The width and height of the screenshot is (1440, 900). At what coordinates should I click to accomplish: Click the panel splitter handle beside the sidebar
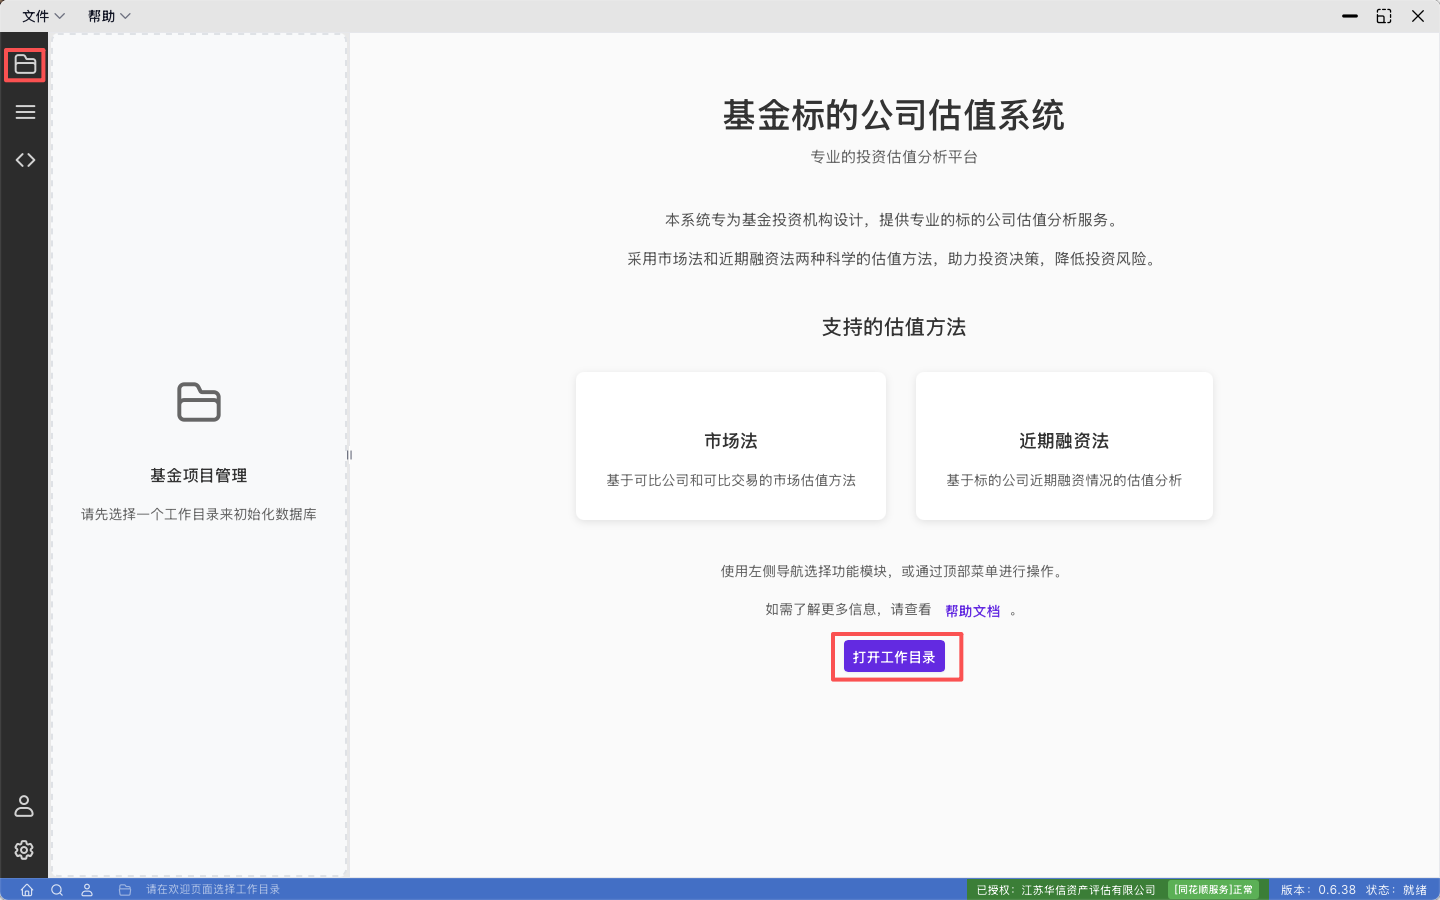pos(349,455)
